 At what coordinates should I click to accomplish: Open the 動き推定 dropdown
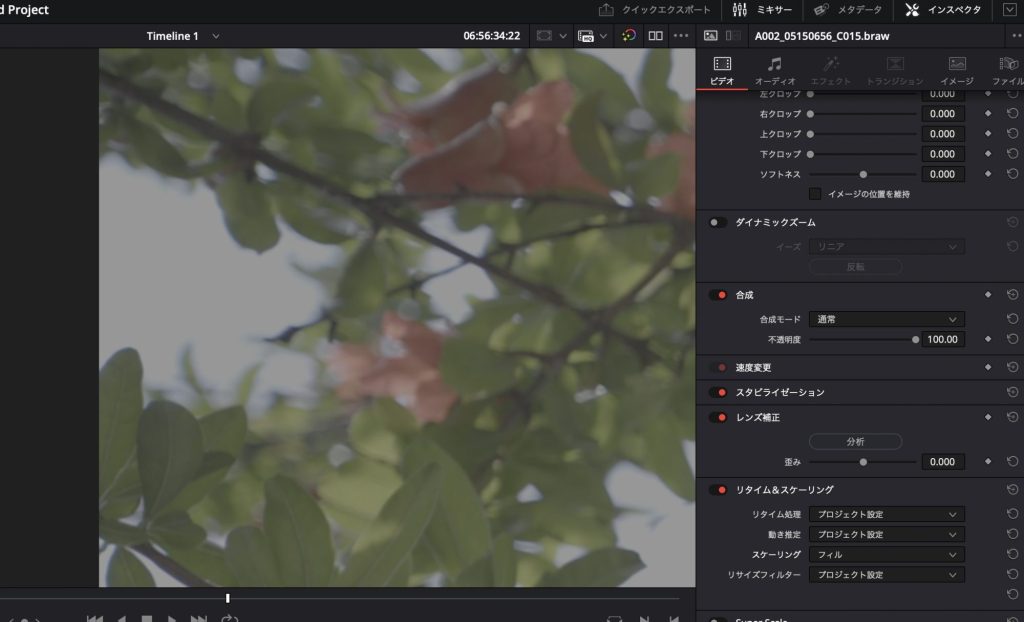tap(886, 534)
